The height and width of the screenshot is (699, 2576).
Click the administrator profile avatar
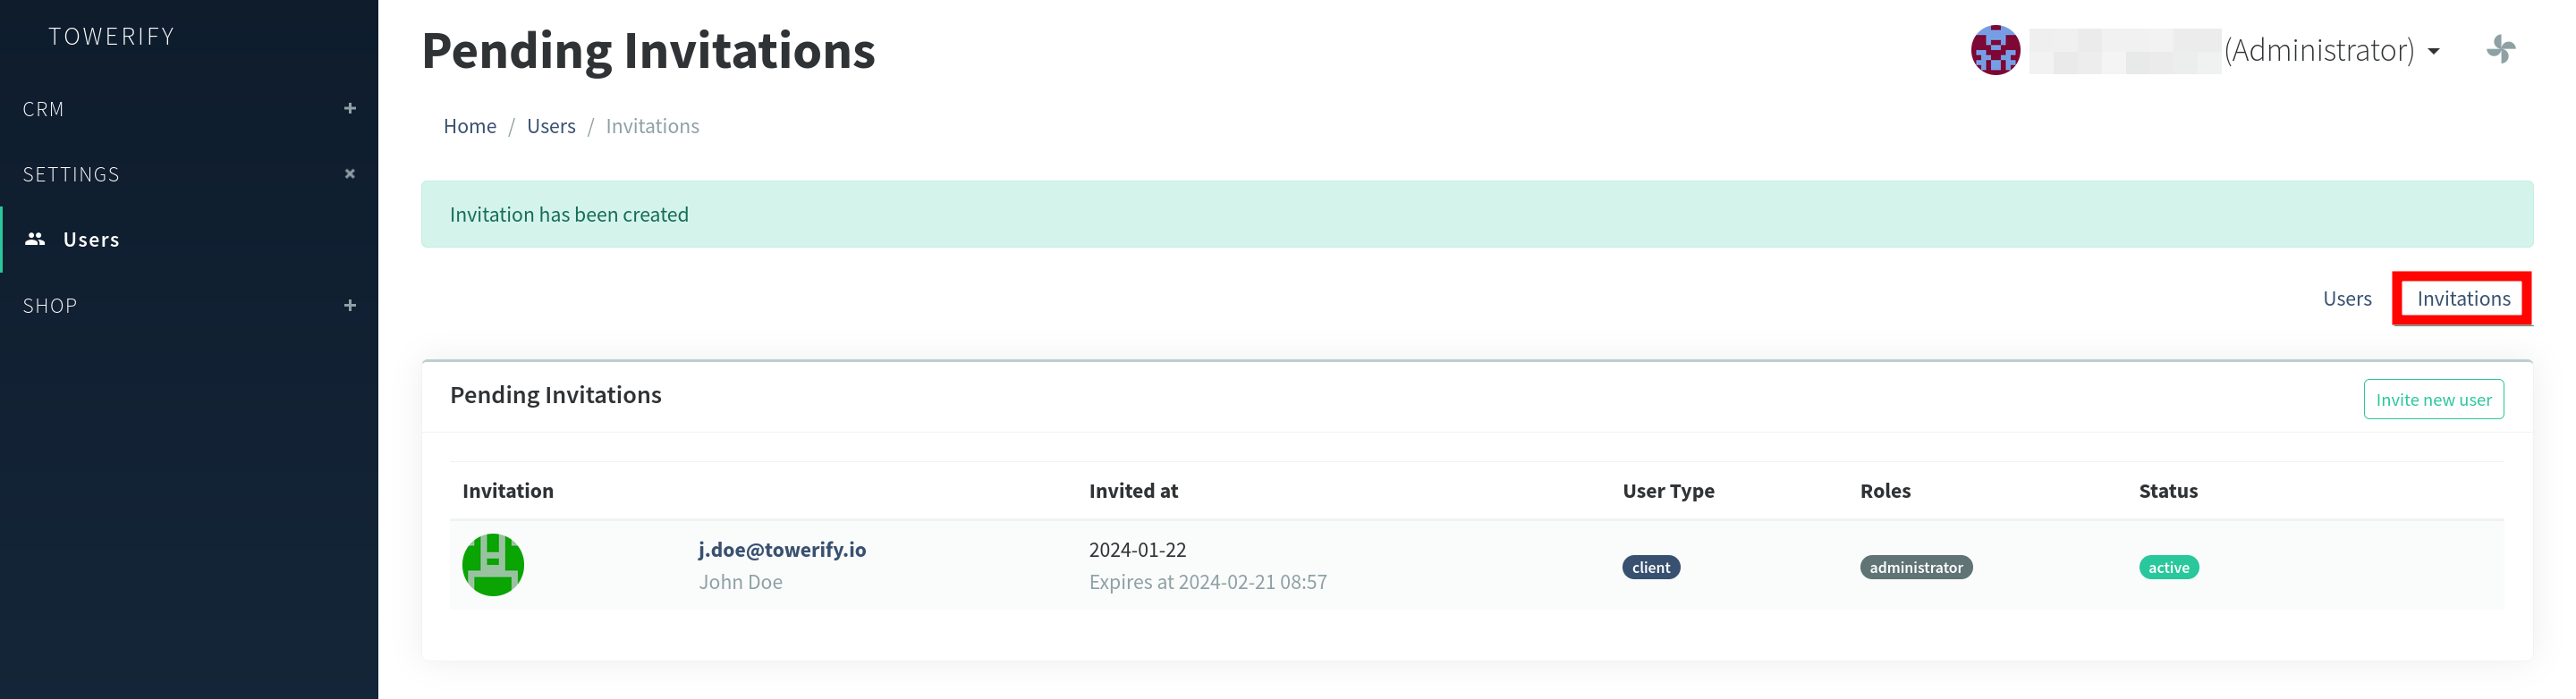[x=1994, y=50]
